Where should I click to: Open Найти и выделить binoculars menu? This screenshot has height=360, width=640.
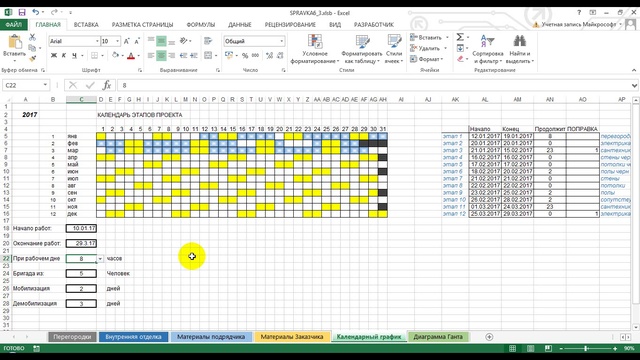520,49
